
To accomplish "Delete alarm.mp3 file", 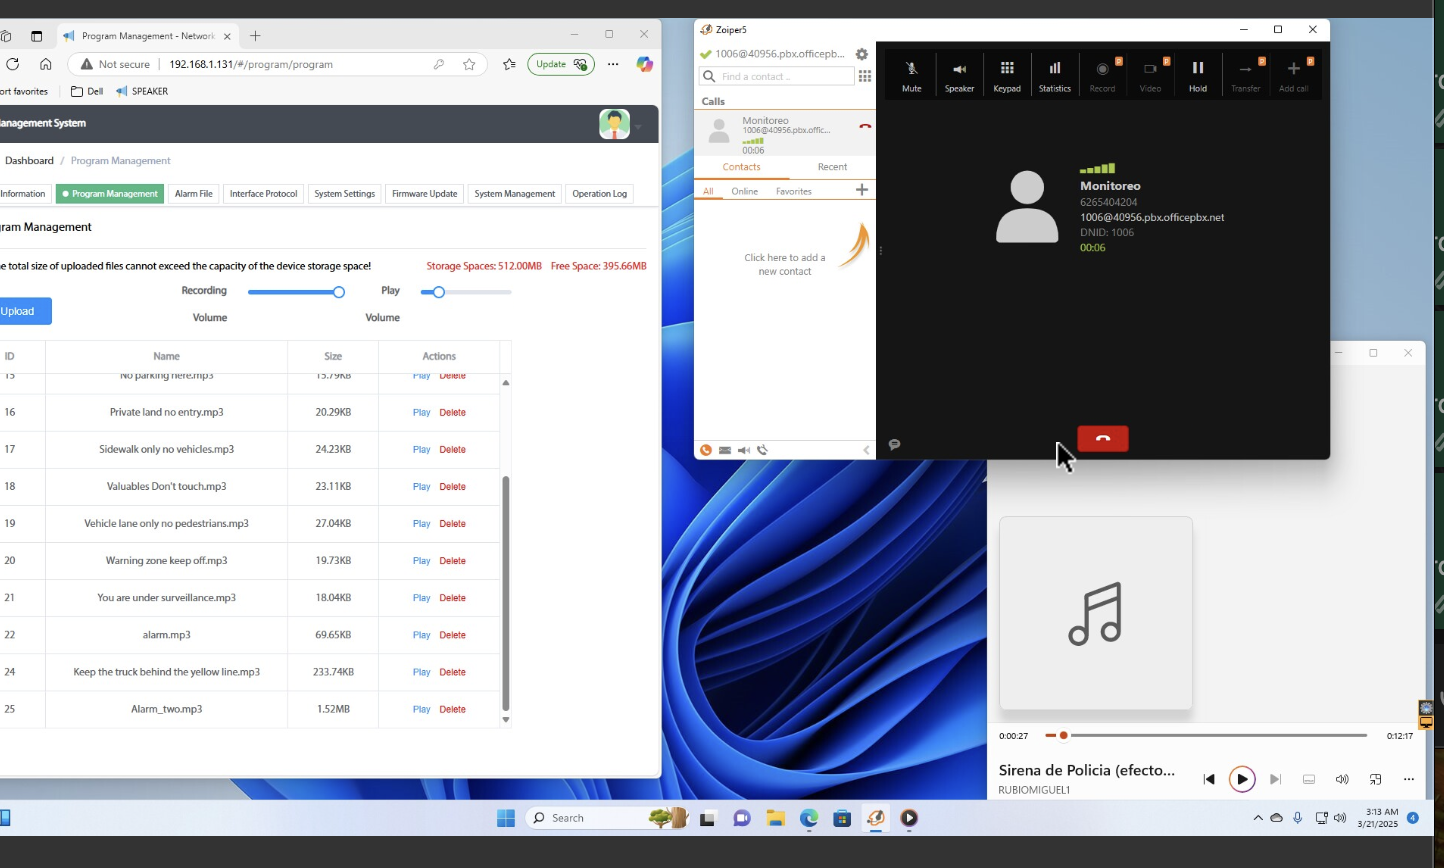I will pyautogui.click(x=453, y=635).
